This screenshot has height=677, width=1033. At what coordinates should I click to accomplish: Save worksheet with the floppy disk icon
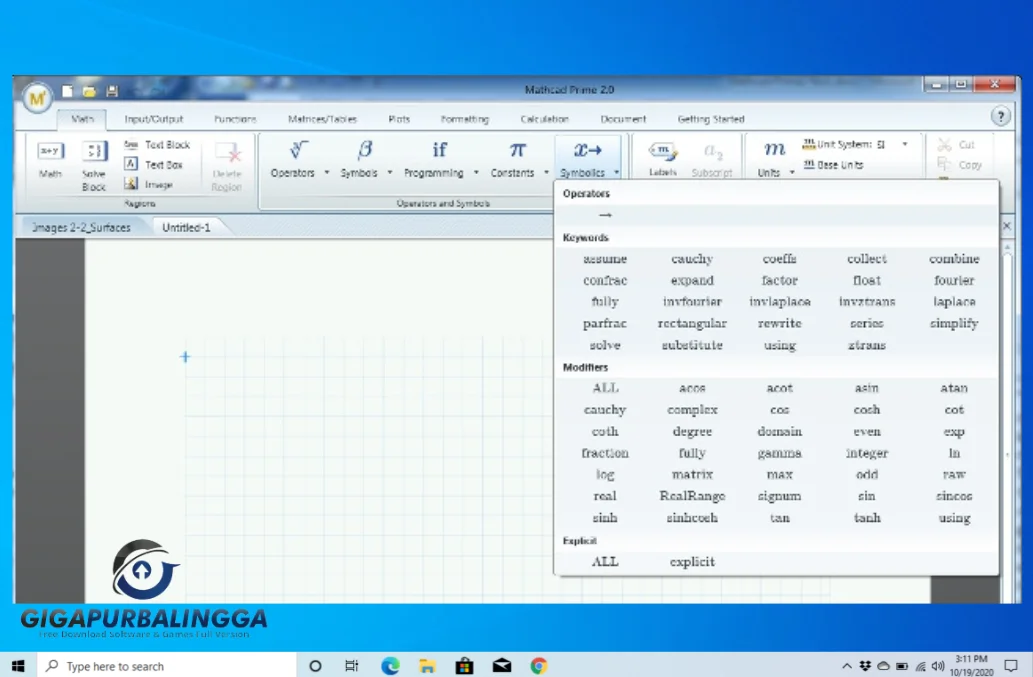click(x=112, y=92)
